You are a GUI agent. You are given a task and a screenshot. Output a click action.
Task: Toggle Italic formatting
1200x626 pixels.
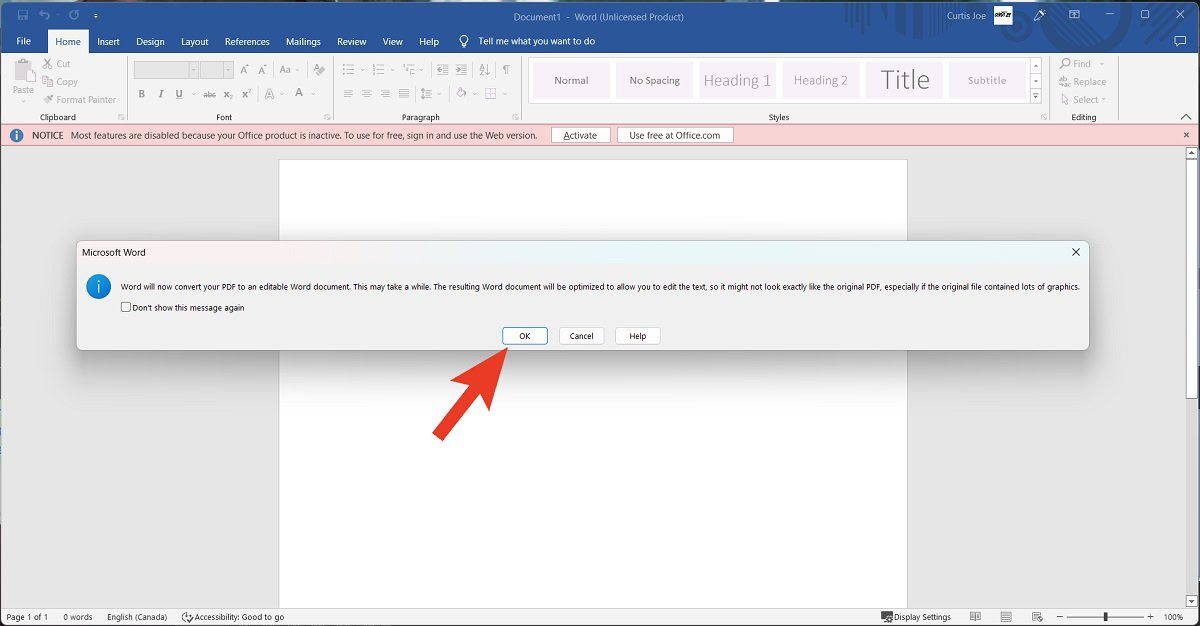(161, 94)
